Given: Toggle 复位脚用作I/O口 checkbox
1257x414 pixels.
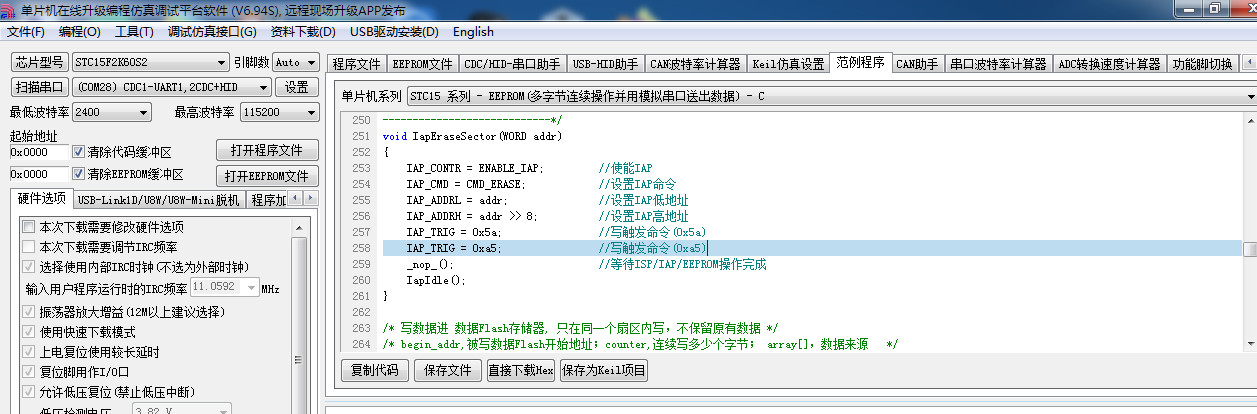Looking at the screenshot, I should [29, 371].
